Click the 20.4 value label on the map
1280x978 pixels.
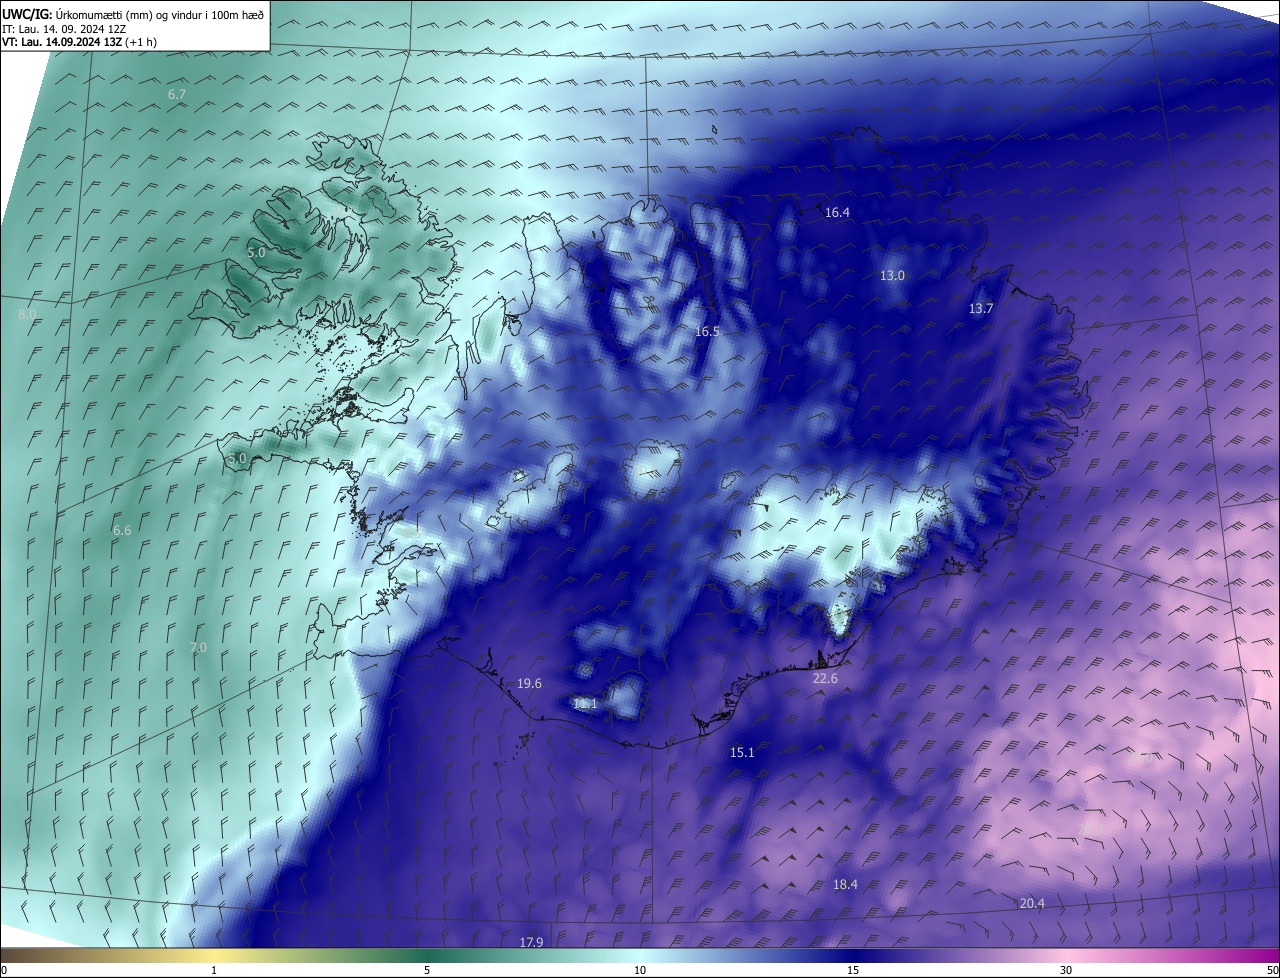click(1032, 904)
